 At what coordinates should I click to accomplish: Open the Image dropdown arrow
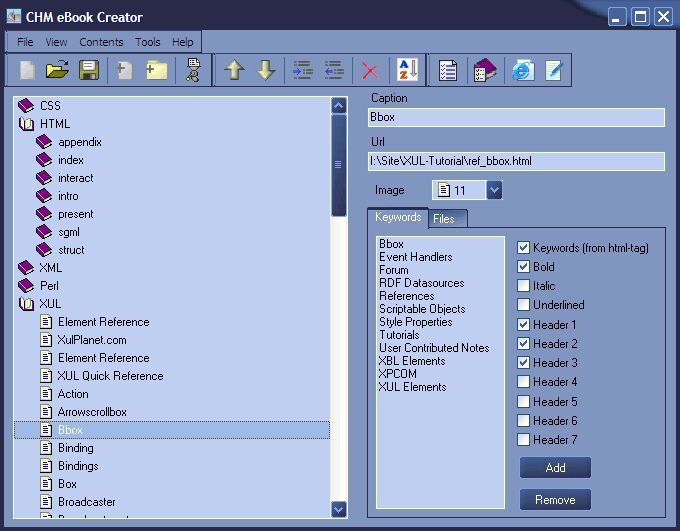[x=494, y=190]
